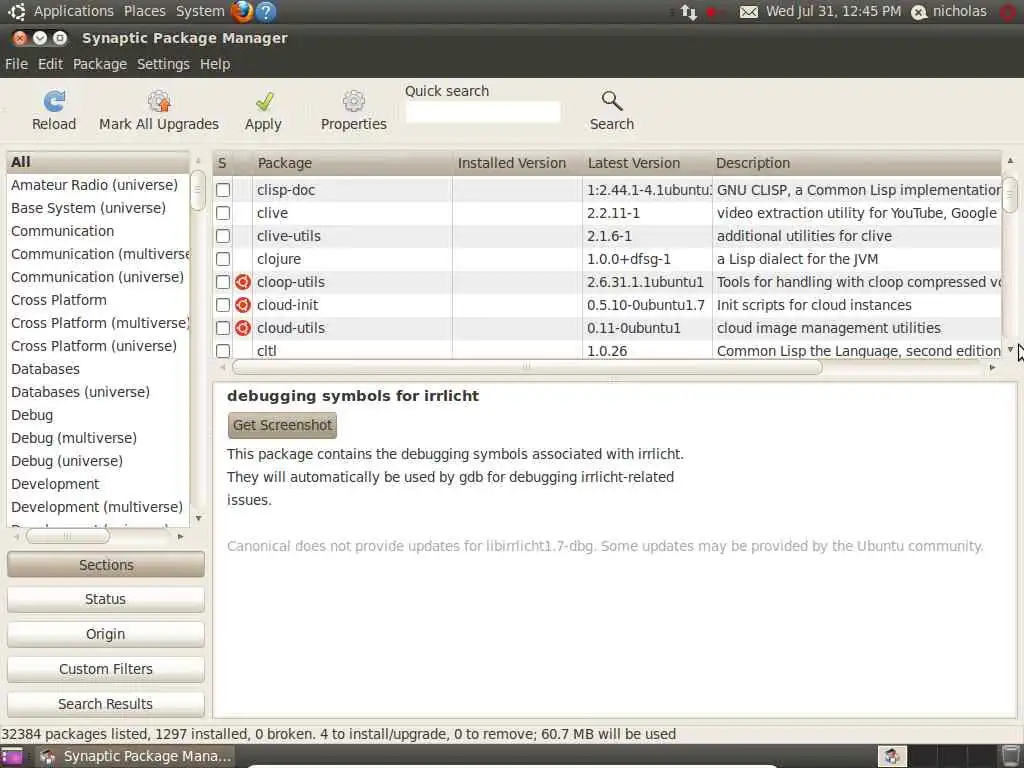Click the package list horizontal scrollbar
This screenshot has width=1024, height=768.
pyautogui.click(x=527, y=367)
